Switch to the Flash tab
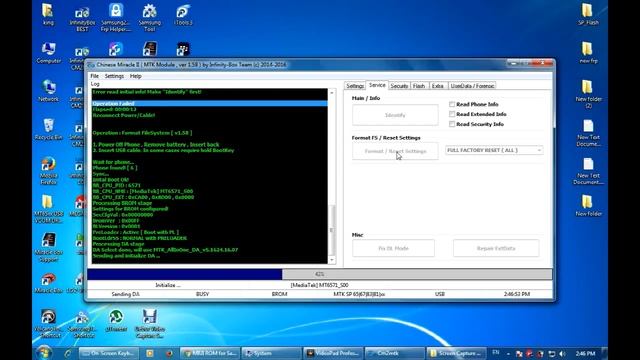 (x=419, y=86)
